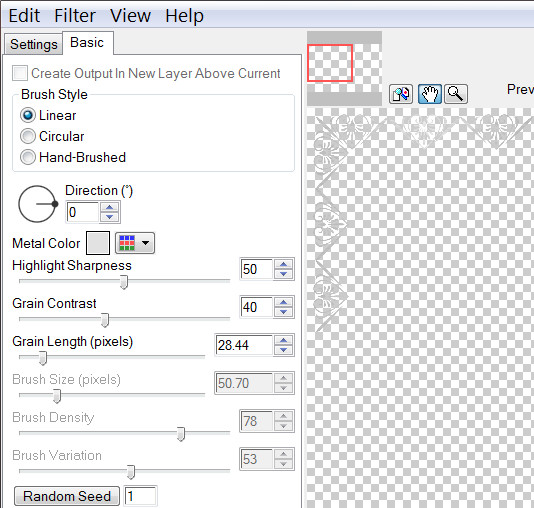Switch to the Settings tab
Viewport: 534px width, 508px height.
pyautogui.click(x=33, y=44)
